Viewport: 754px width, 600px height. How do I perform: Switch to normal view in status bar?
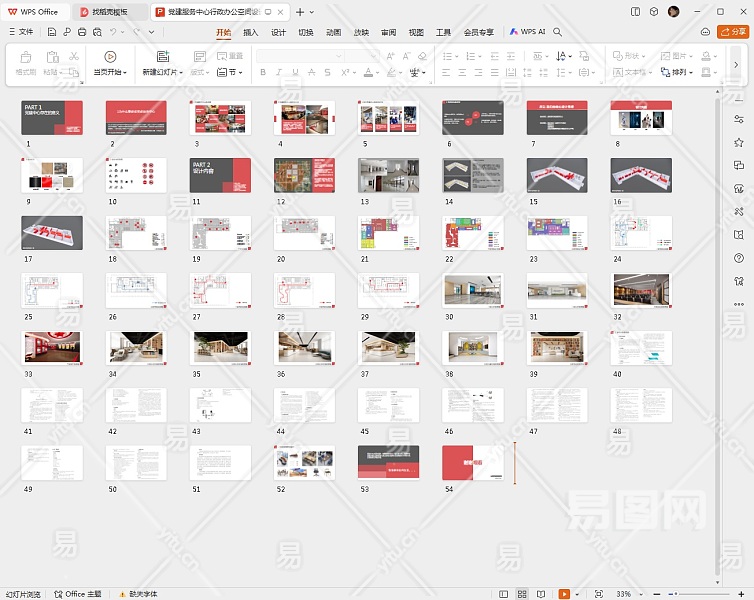(506, 594)
